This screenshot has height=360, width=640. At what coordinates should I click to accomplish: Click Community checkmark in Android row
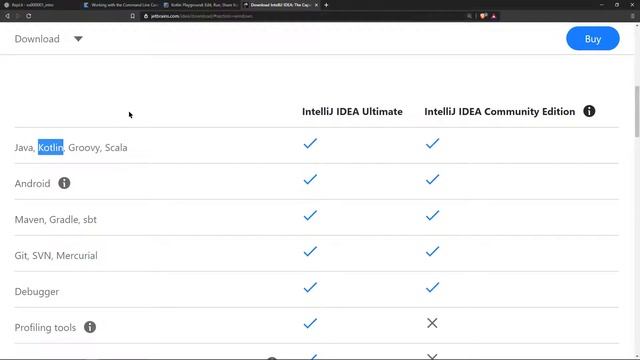click(432, 179)
